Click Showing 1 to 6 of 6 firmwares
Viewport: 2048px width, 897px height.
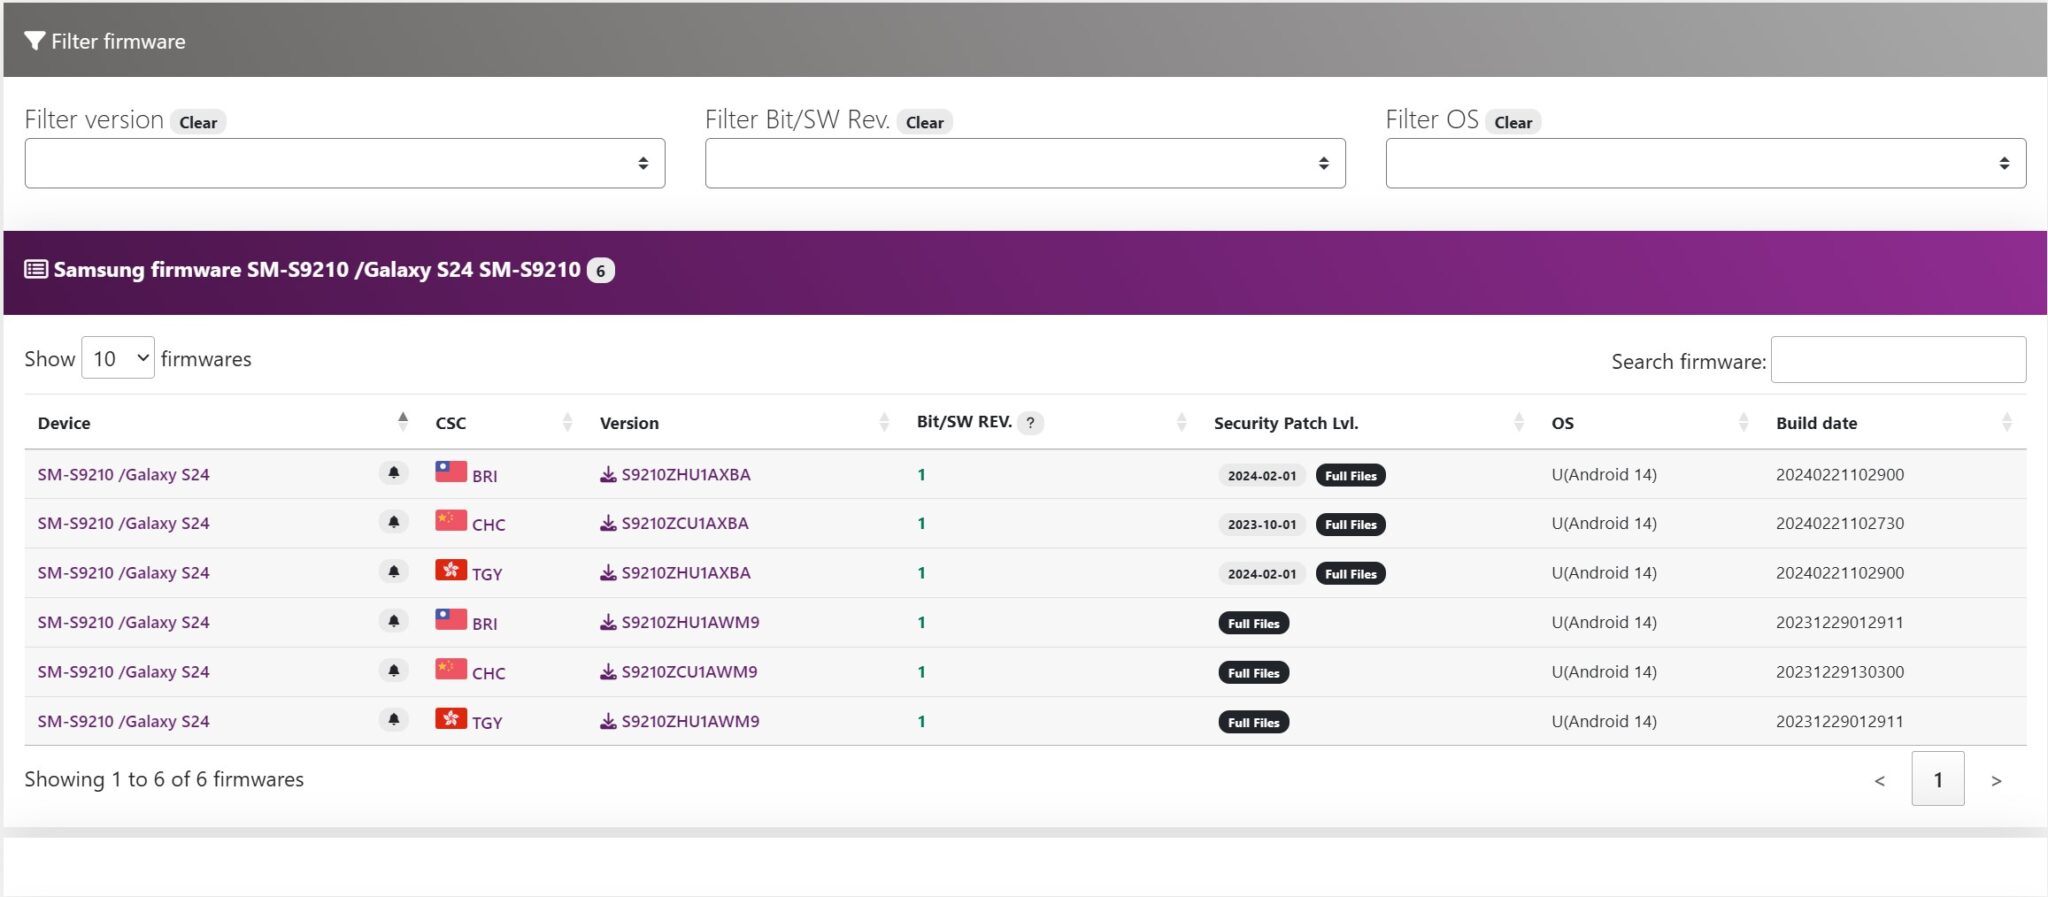164,779
